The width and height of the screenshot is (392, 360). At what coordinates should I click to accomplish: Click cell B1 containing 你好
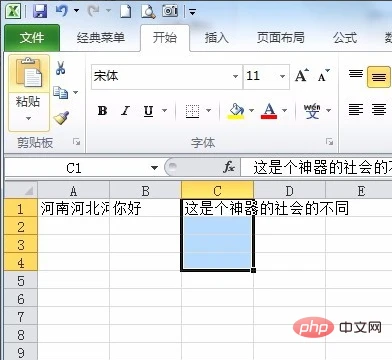145,209
